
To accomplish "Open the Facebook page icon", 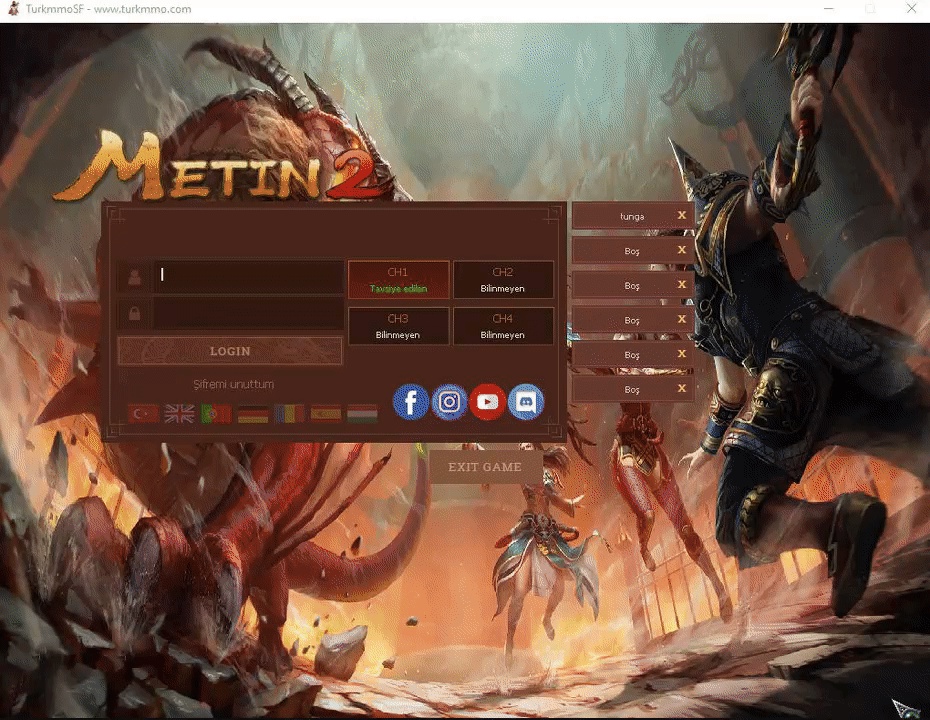I will [x=410, y=402].
